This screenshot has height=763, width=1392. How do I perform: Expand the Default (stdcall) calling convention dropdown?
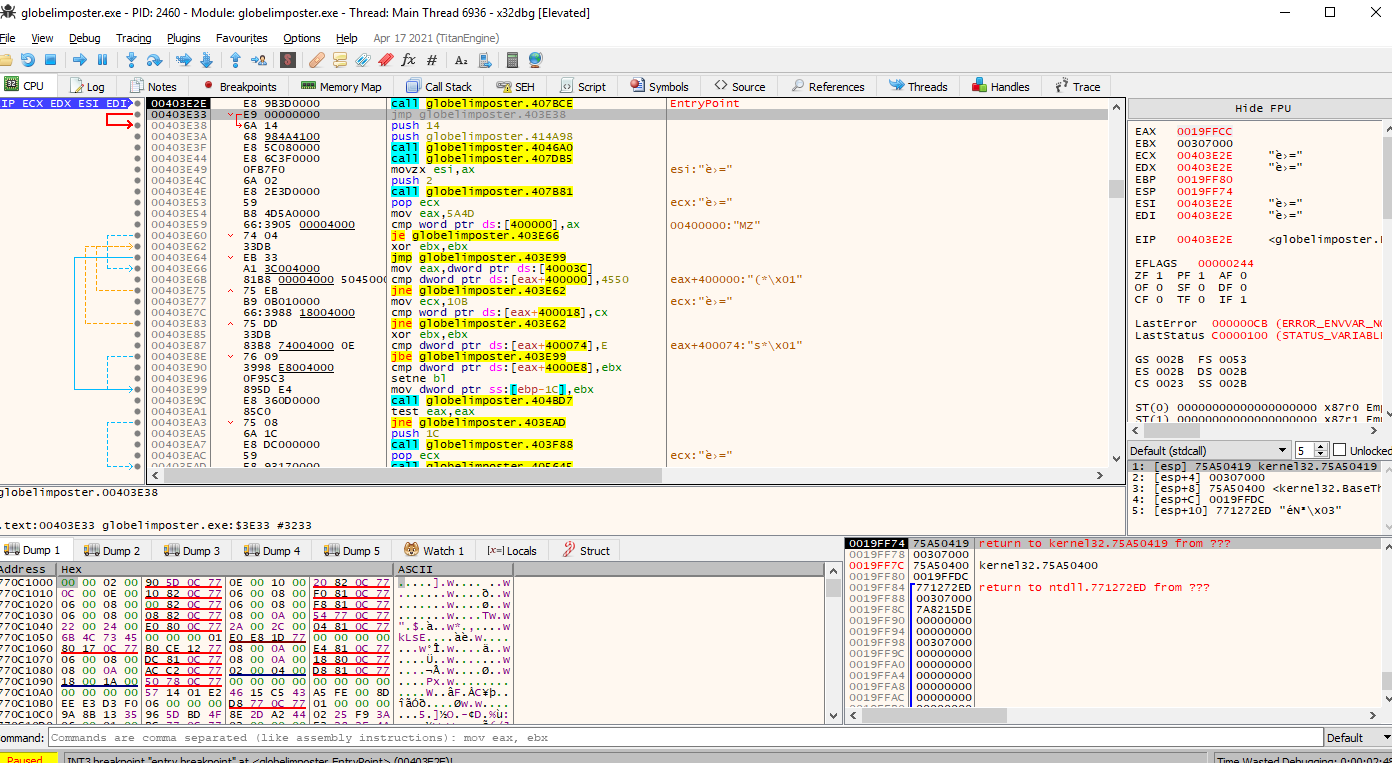click(1209, 450)
